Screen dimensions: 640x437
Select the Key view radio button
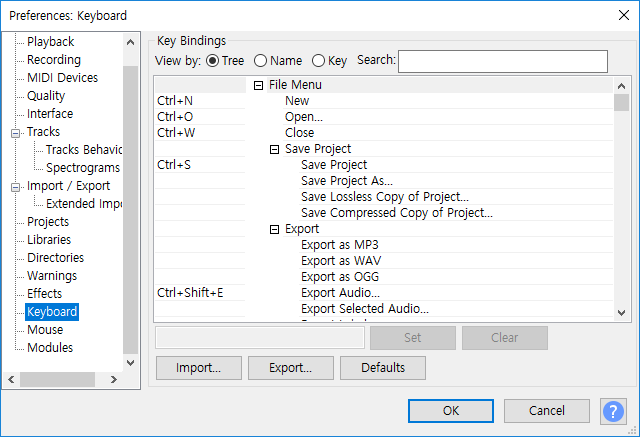click(319, 61)
